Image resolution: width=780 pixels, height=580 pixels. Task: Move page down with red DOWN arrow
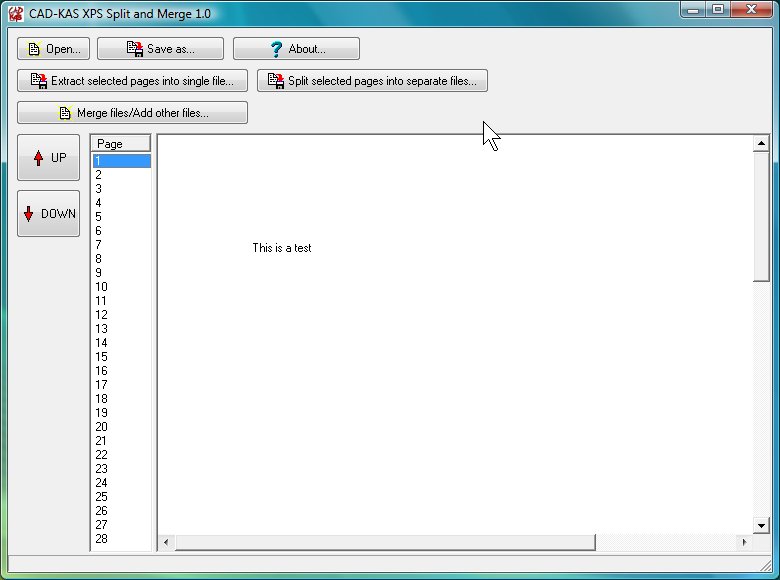29,214
